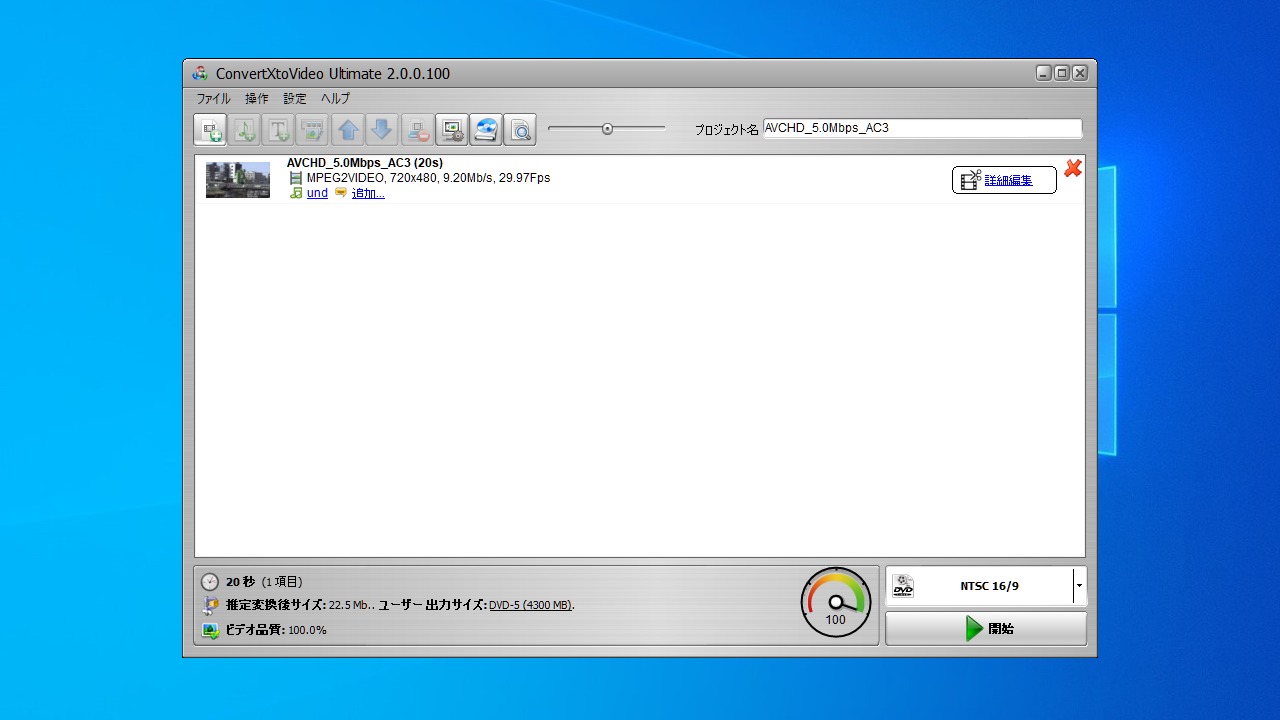This screenshot has width=1280, height=720.
Task: Click the title AVCHD_5.0Mbps_AC3 (20s)
Action: click(365, 163)
